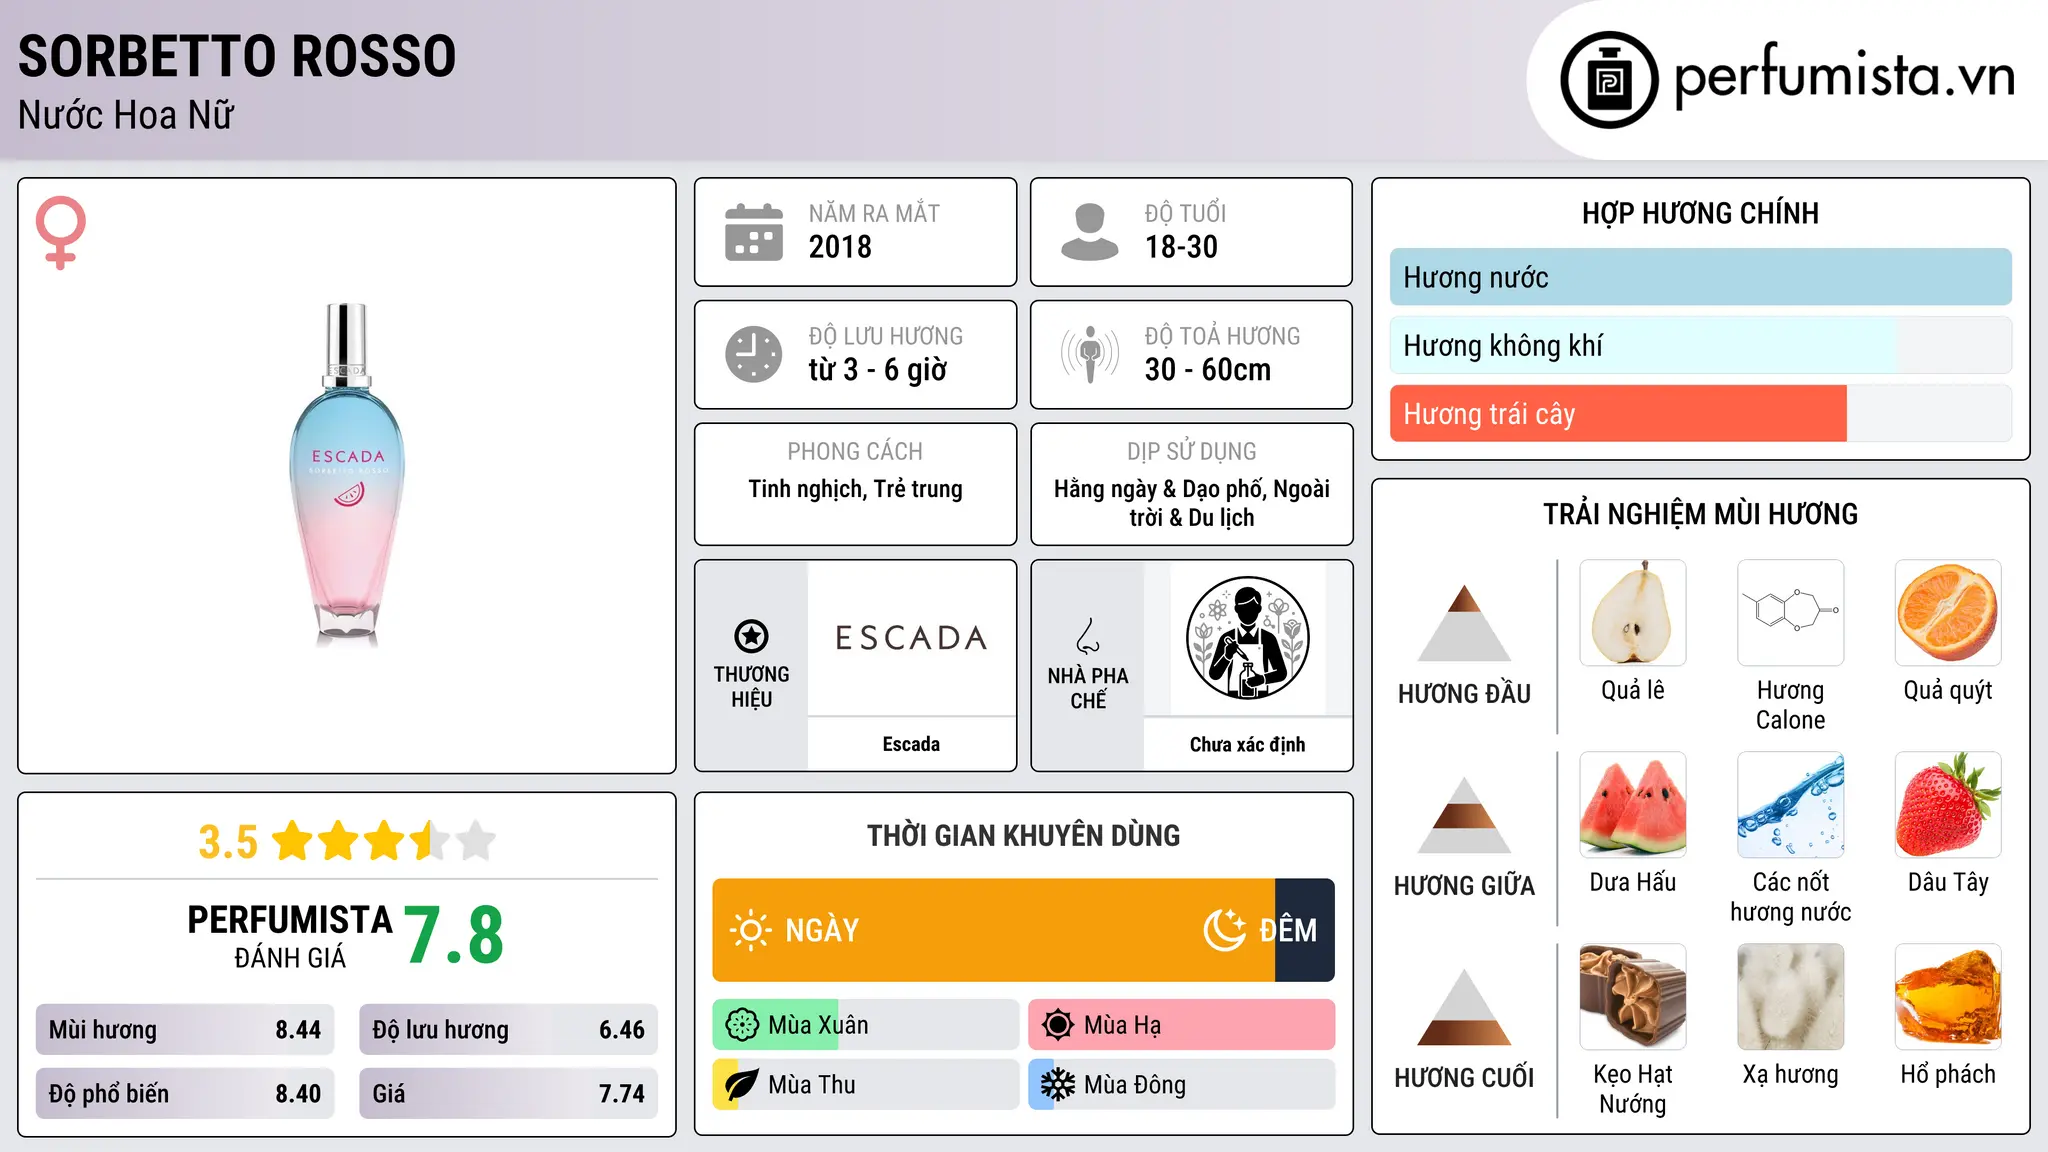This screenshot has height=1152, width=2048.
Task: Click the snowflake icon for Mùa Đông
Action: pos(1058,1085)
